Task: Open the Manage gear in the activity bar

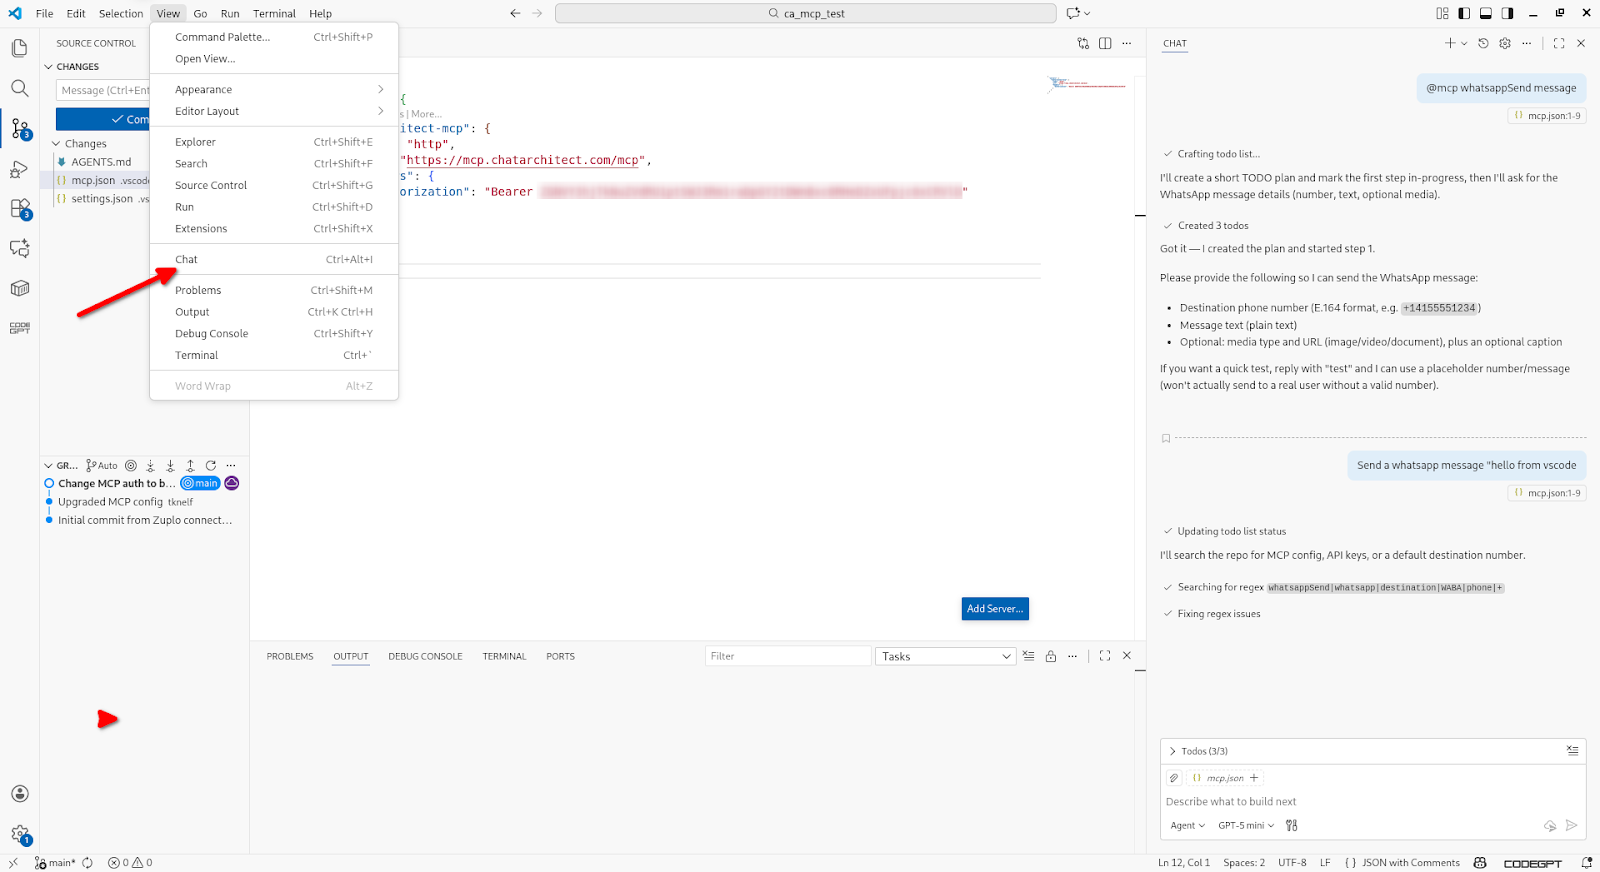Action: coord(19,834)
